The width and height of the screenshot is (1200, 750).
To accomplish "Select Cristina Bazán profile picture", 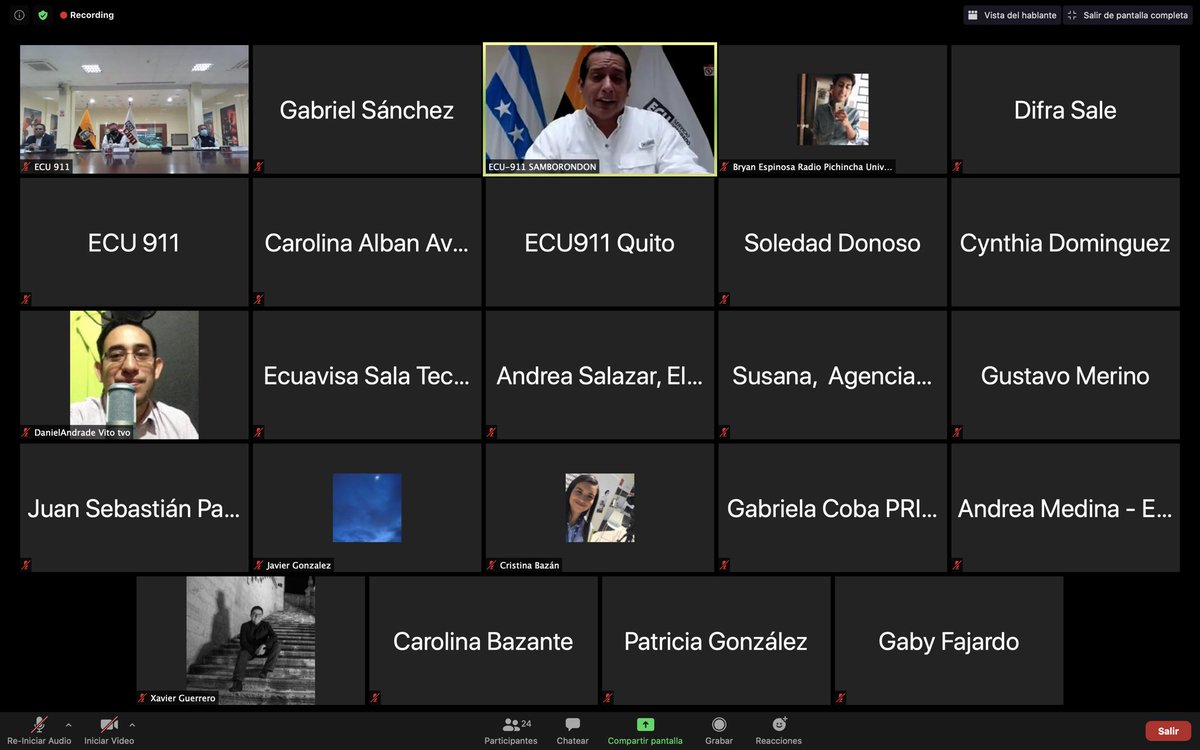I will (x=600, y=508).
